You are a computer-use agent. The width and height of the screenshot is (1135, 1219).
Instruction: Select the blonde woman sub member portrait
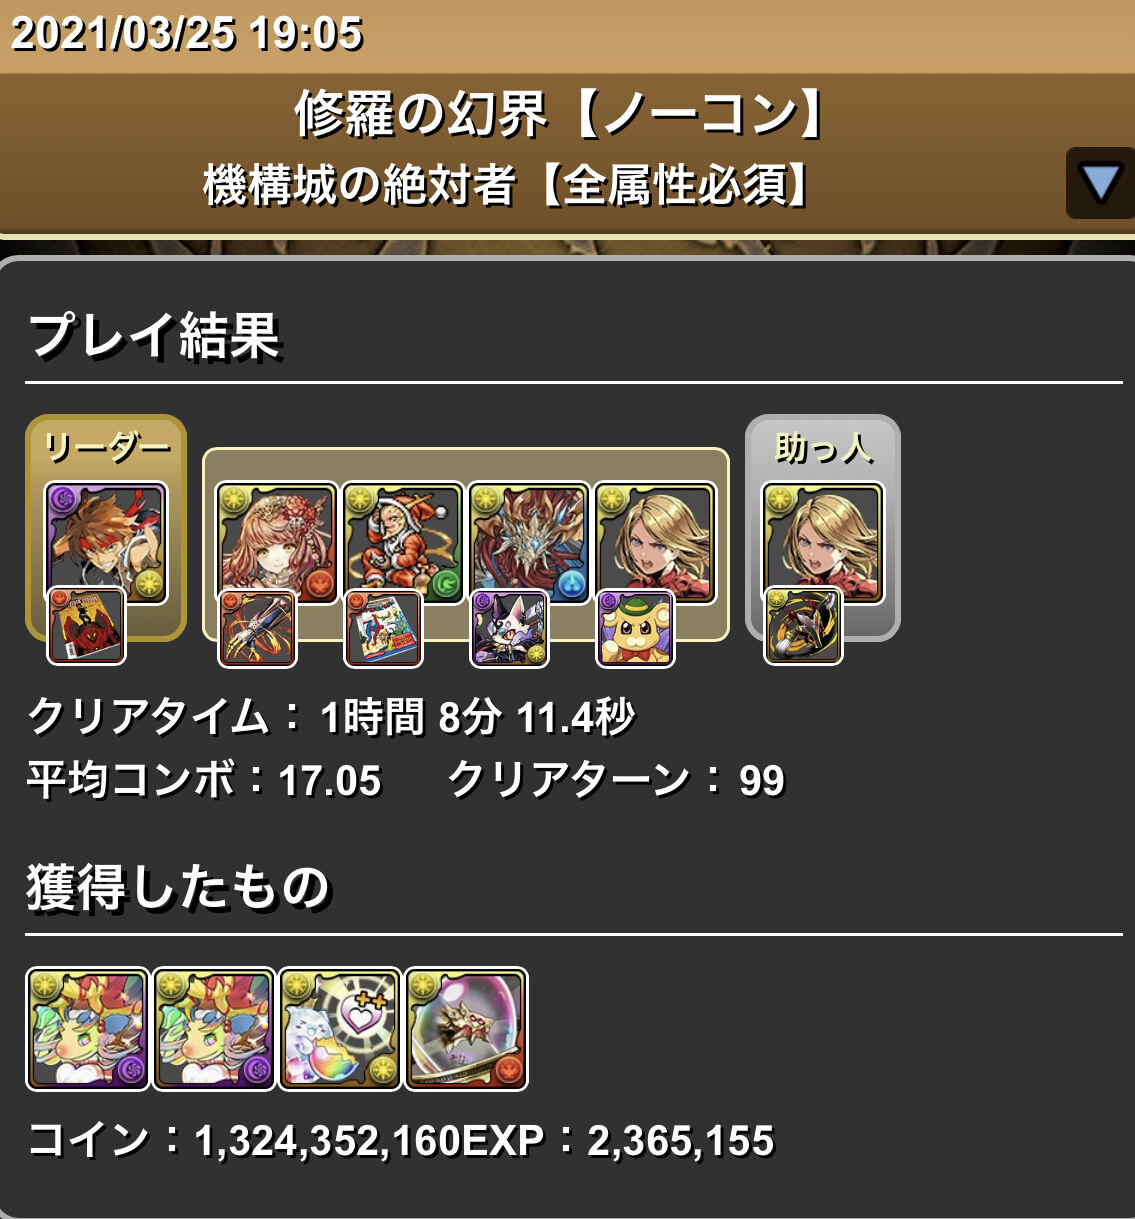pos(655,543)
